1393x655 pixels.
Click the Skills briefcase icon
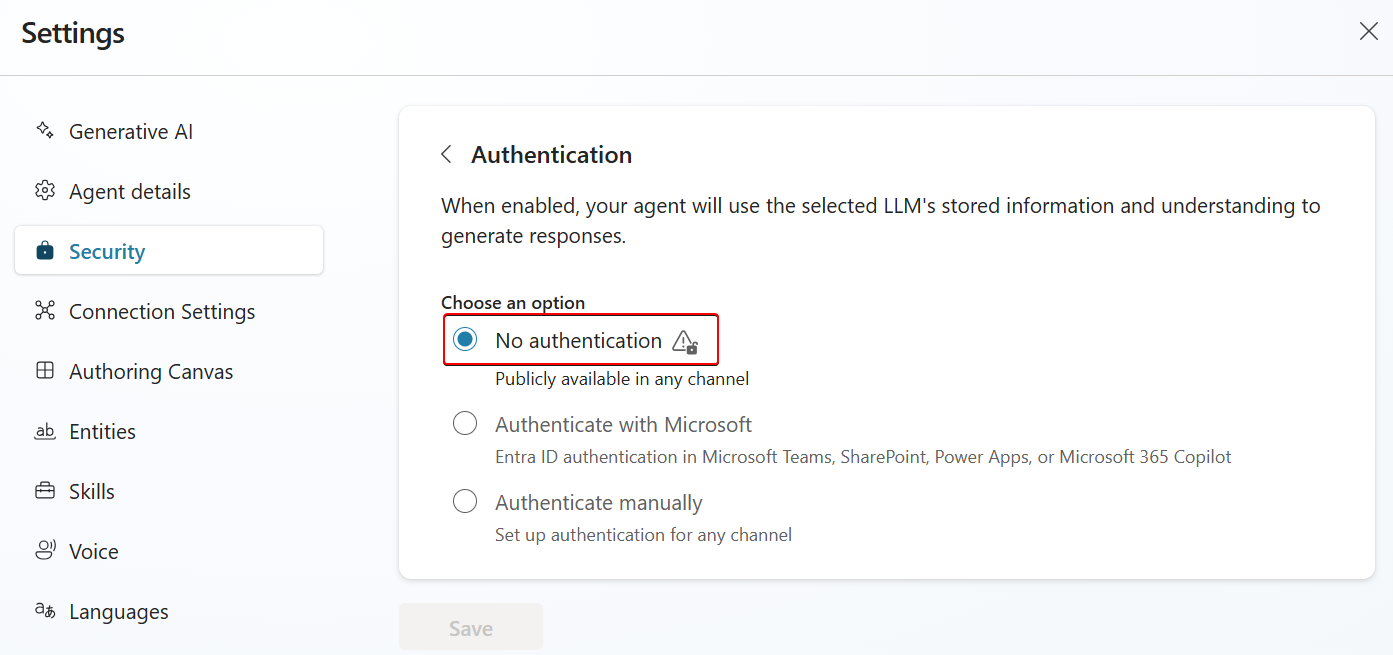[x=44, y=491]
